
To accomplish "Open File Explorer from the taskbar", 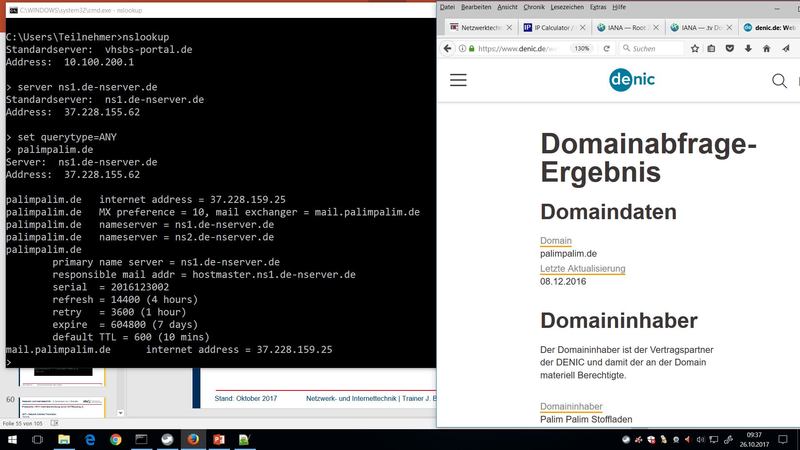I will coord(64,439).
